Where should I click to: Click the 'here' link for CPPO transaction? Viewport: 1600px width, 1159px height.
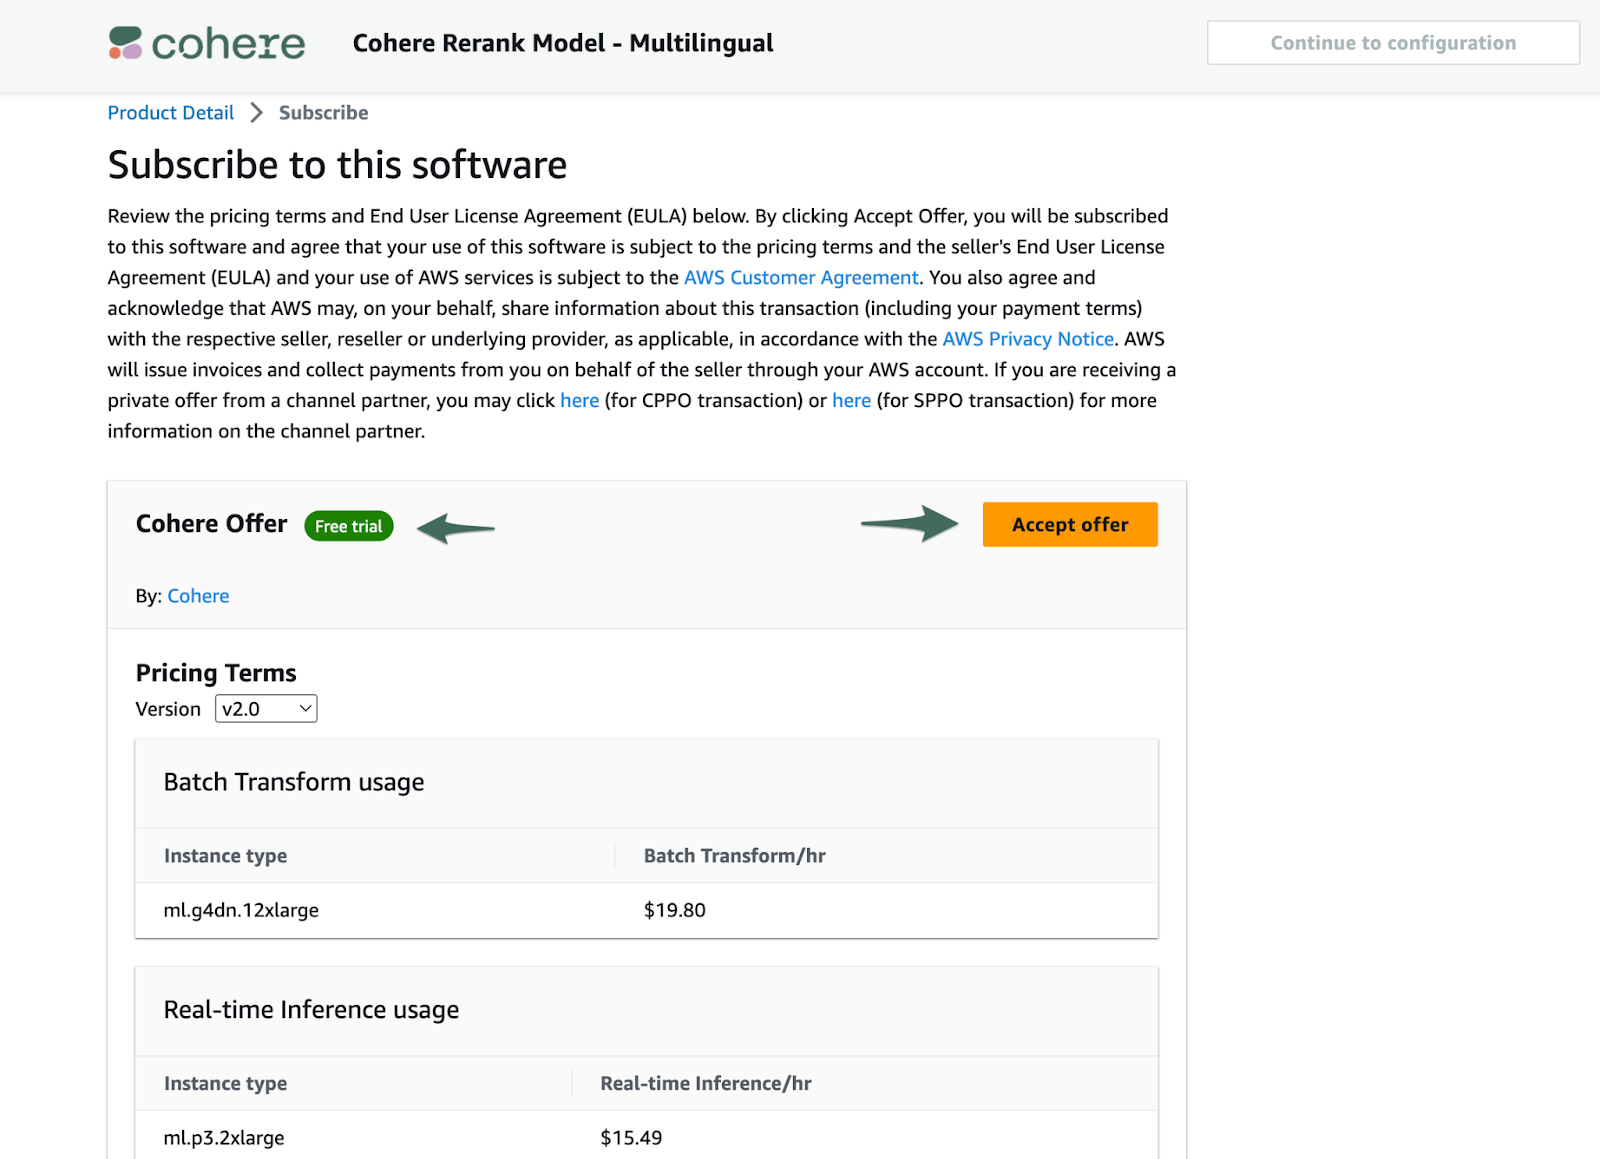click(x=580, y=401)
